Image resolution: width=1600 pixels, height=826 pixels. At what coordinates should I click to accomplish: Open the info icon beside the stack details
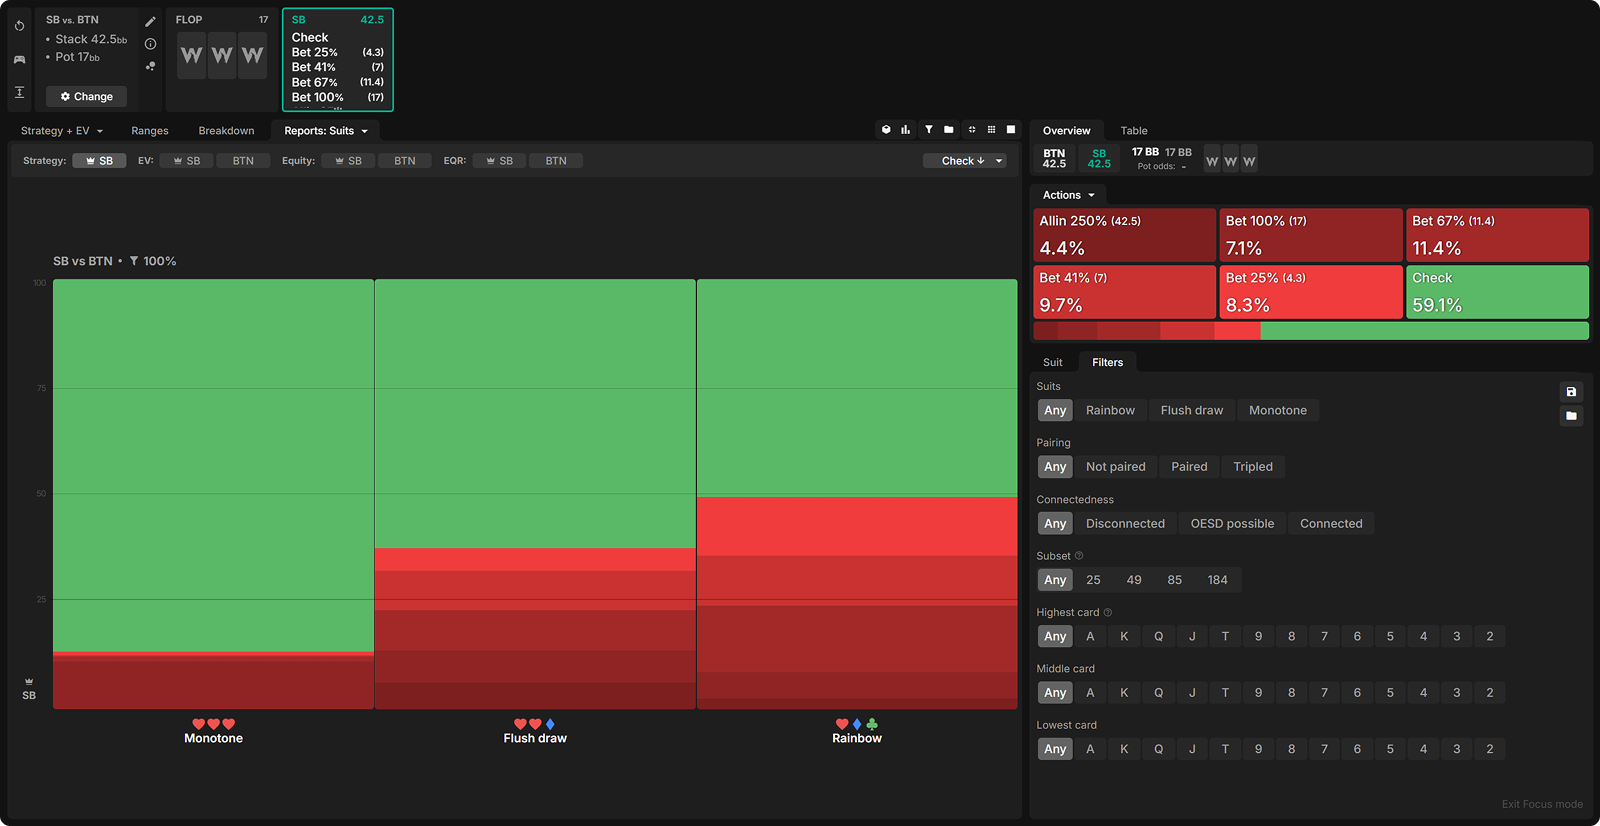[150, 44]
